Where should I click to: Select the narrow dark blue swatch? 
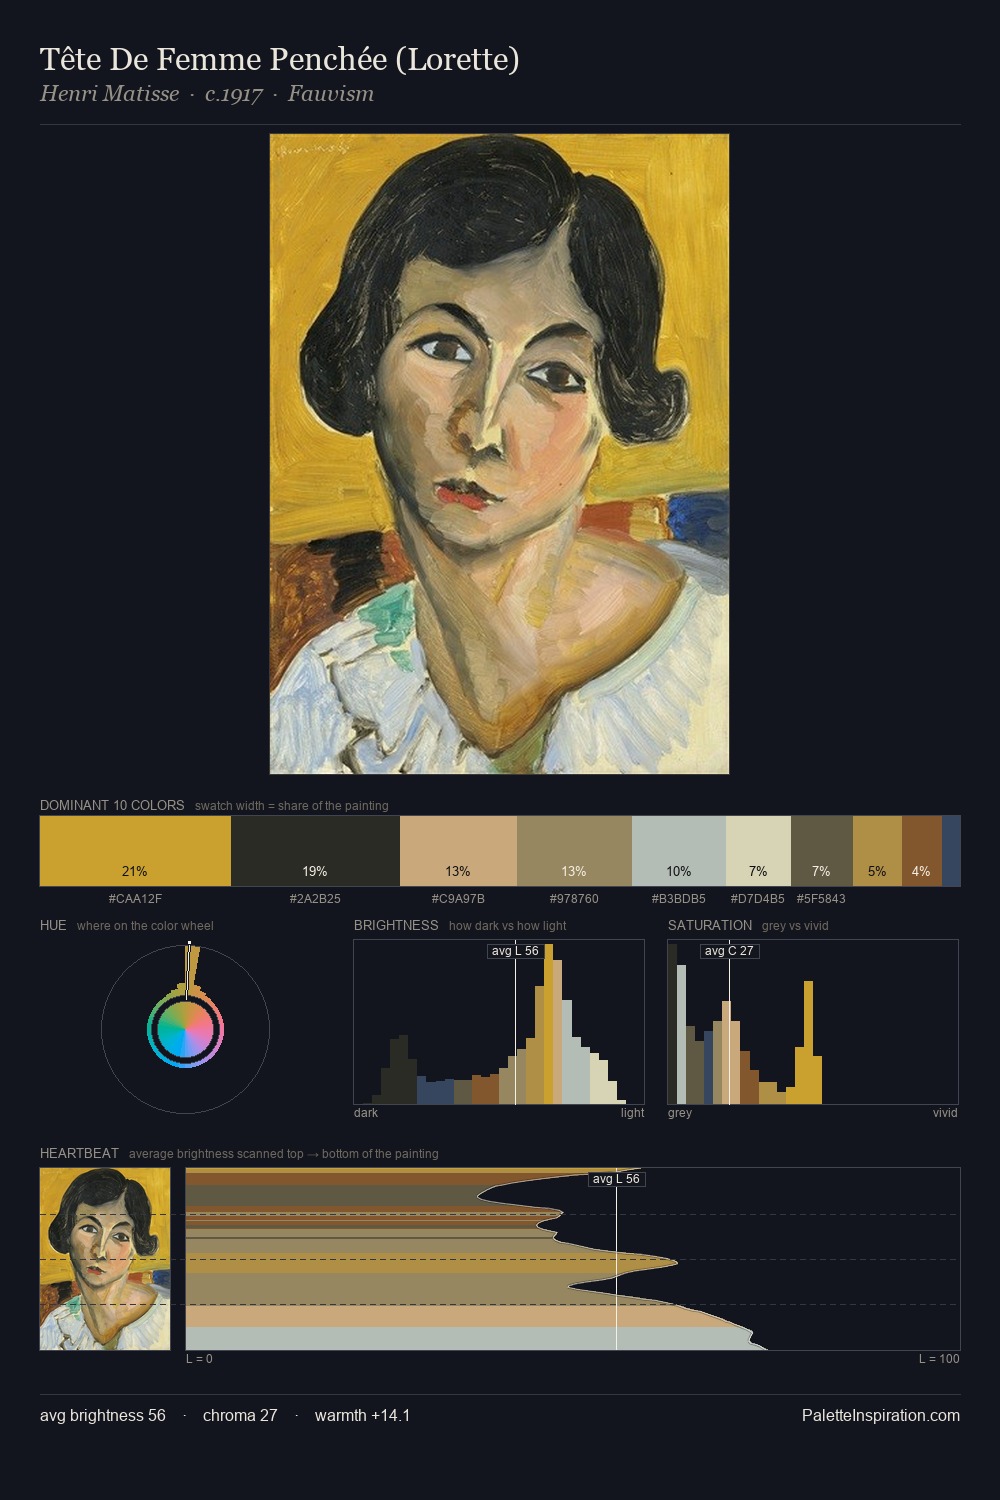click(x=951, y=851)
